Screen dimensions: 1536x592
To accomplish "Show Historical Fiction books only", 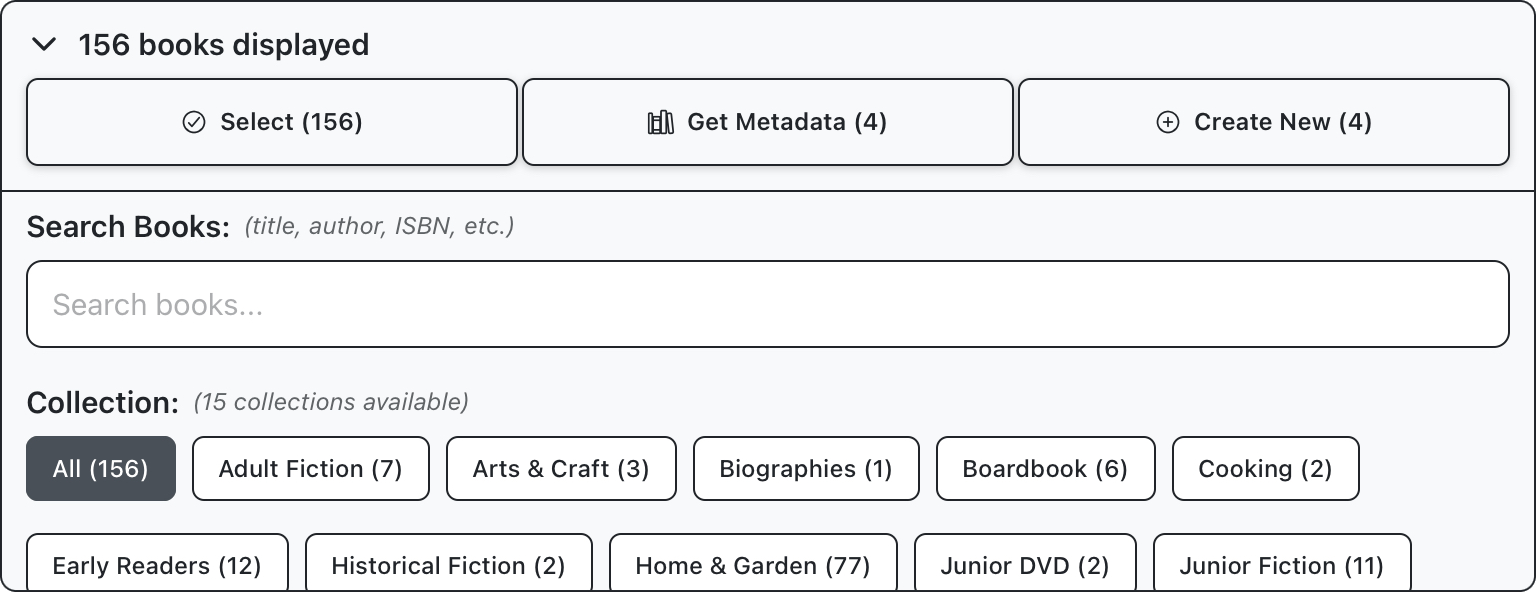I will (448, 565).
